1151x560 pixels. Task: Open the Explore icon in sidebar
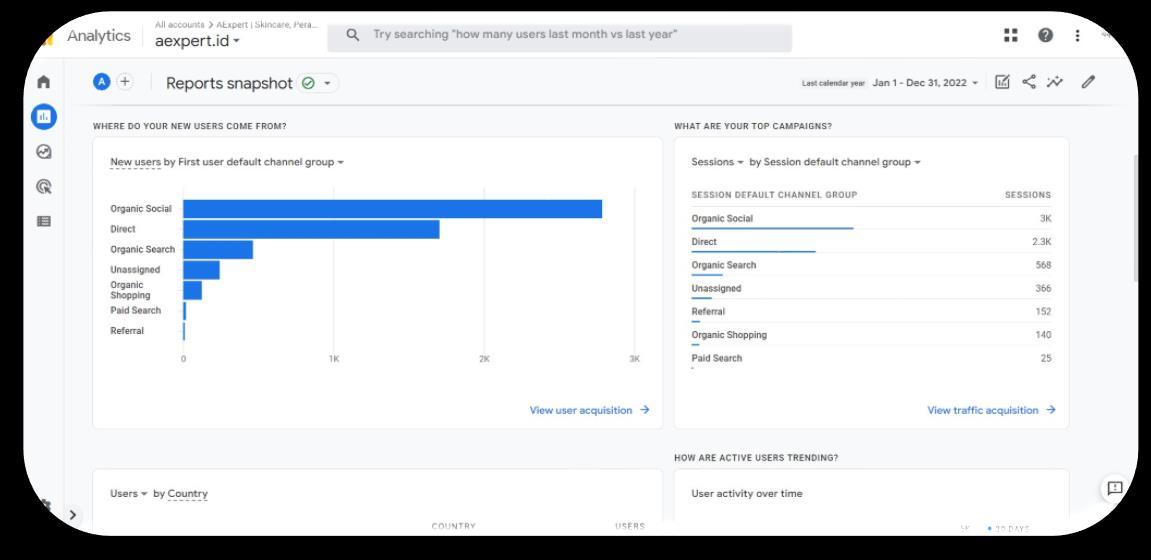pyautogui.click(x=43, y=153)
